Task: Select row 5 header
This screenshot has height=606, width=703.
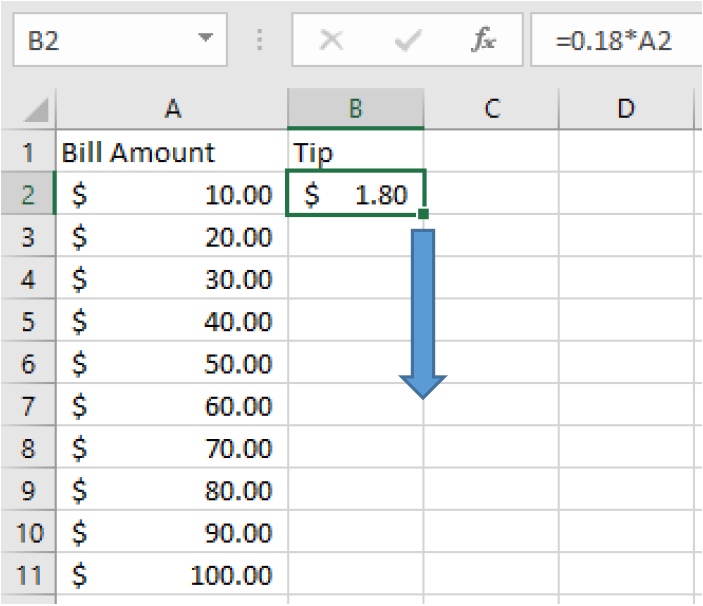Action: (28, 320)
